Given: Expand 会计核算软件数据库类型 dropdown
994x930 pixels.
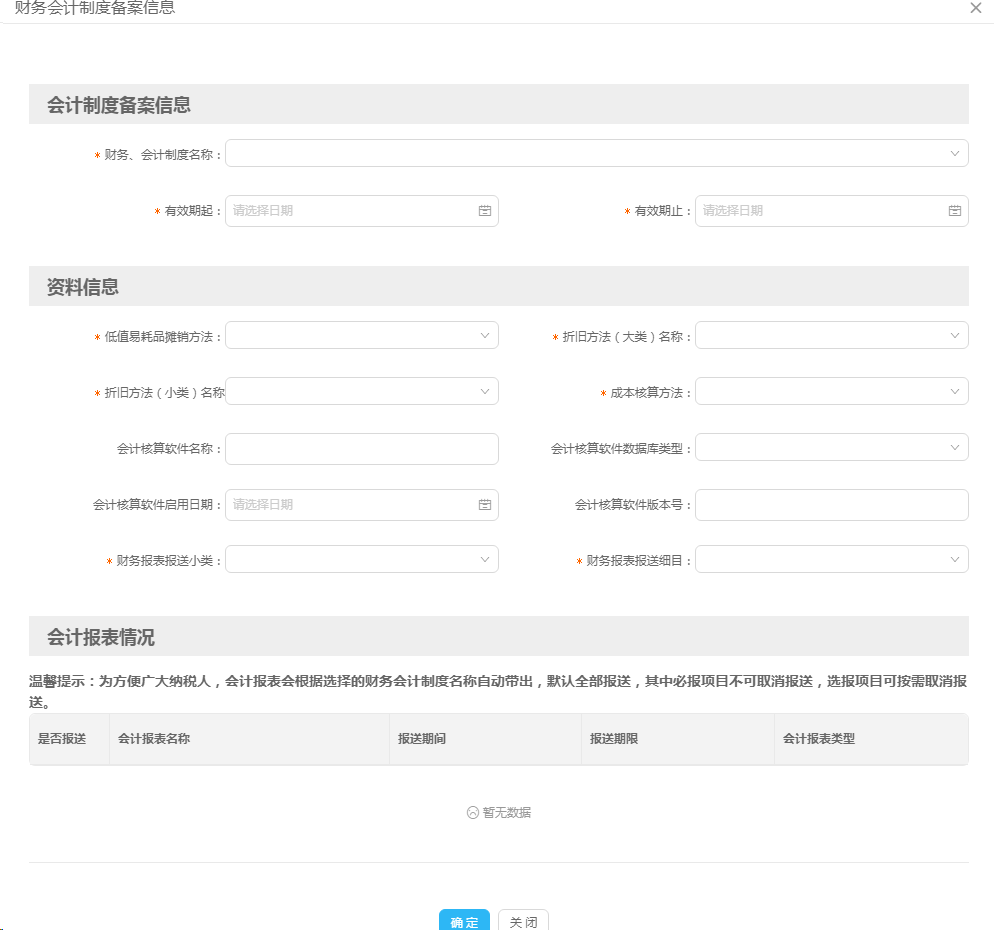Looking at the screenshot, I should [x=832, y=448].
